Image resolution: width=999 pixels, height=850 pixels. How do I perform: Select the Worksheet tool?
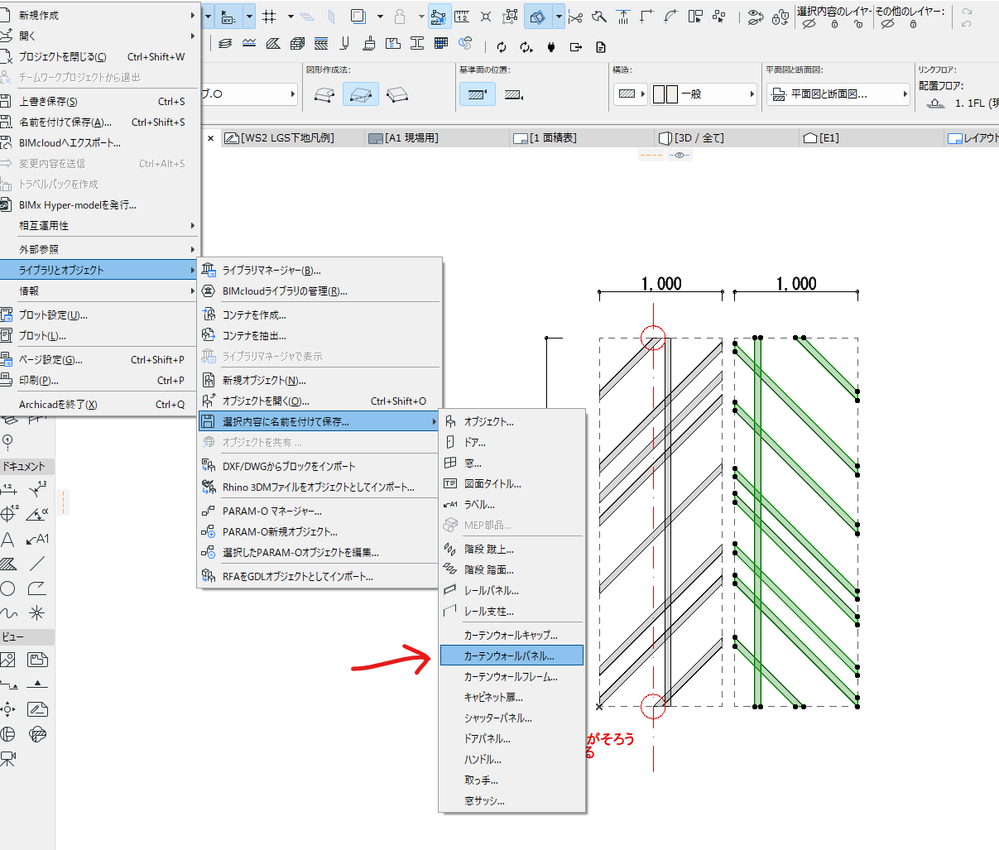tap(37, 709)
